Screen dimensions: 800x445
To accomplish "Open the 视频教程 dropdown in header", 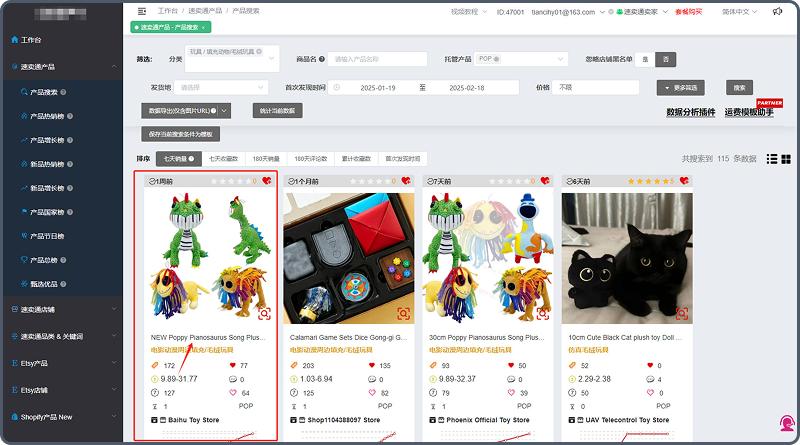I will pos(468,12).
